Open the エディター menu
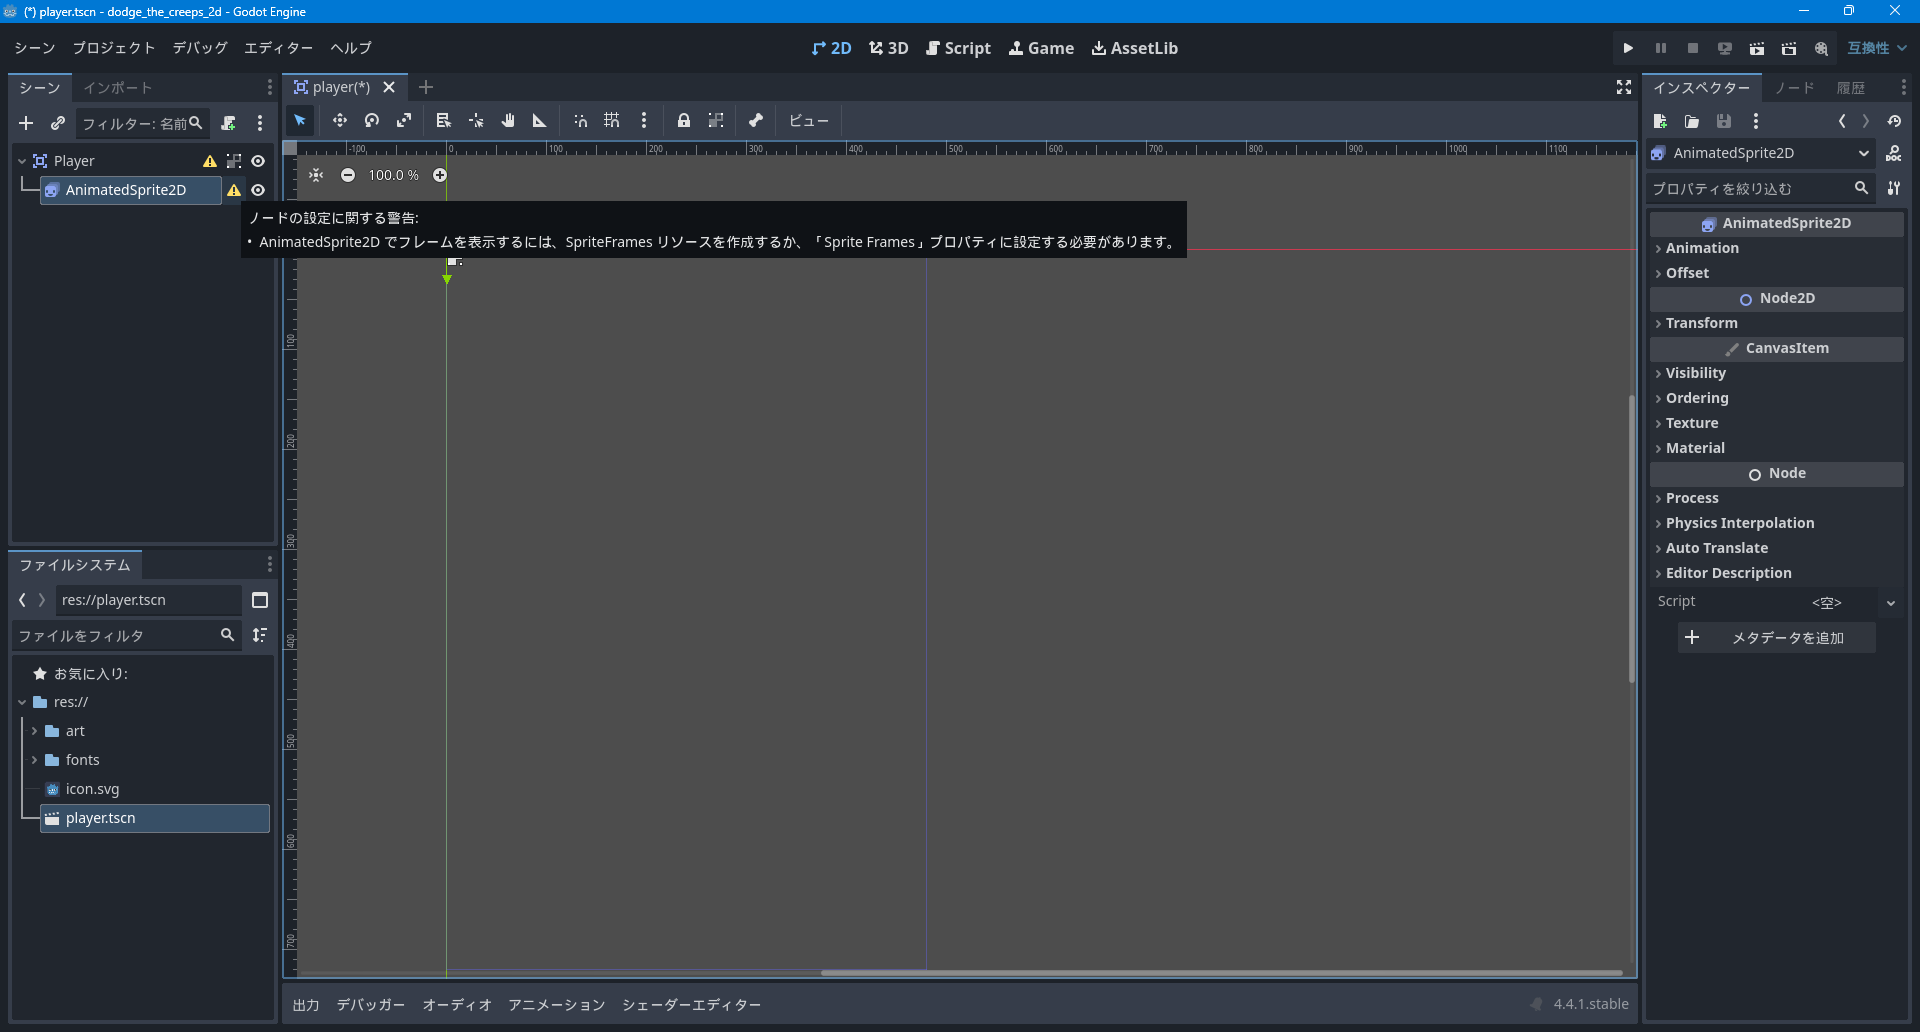 279,48
